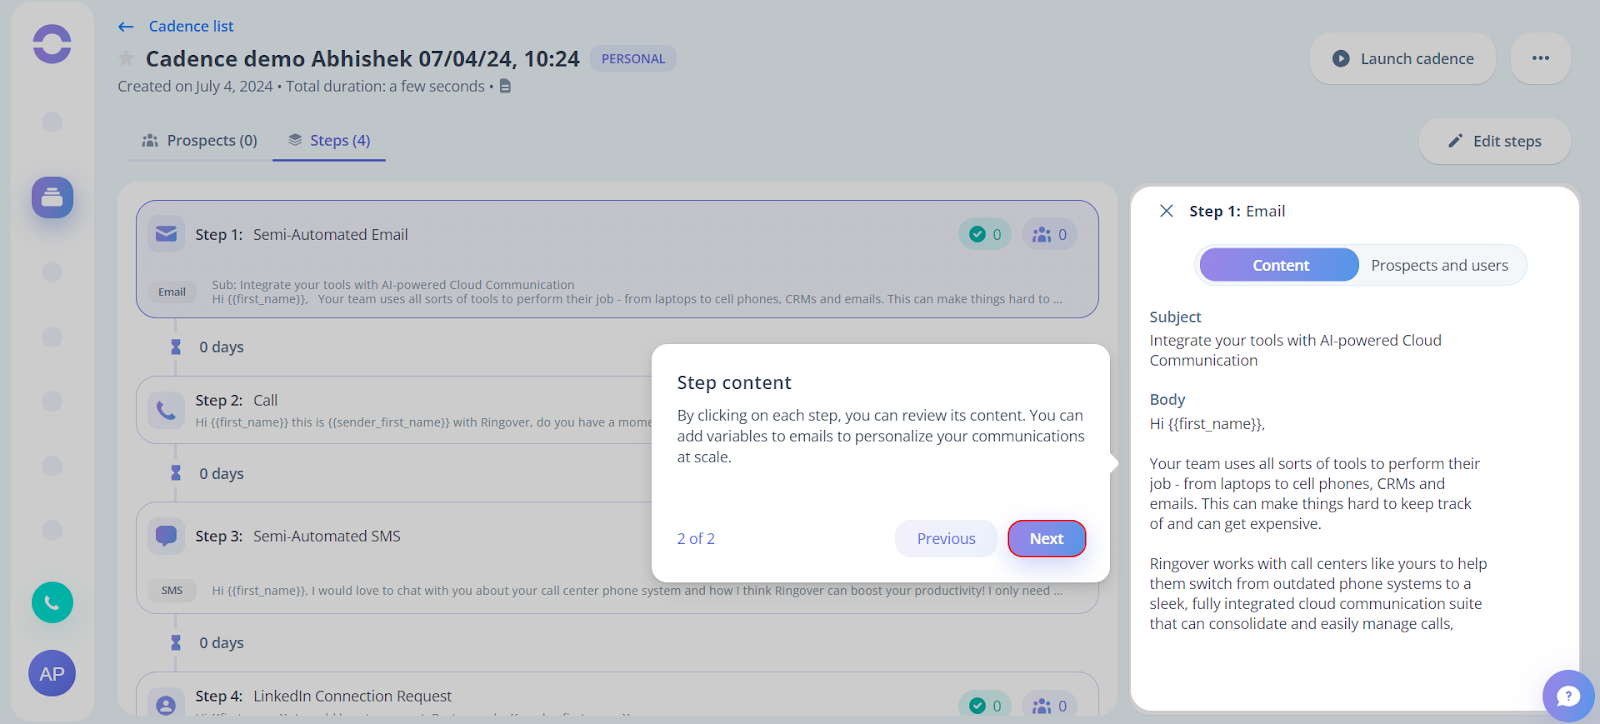This screenshot has width=1600, height=724.
Task: Click the document icon after total duration
Action: pos(505,87)
